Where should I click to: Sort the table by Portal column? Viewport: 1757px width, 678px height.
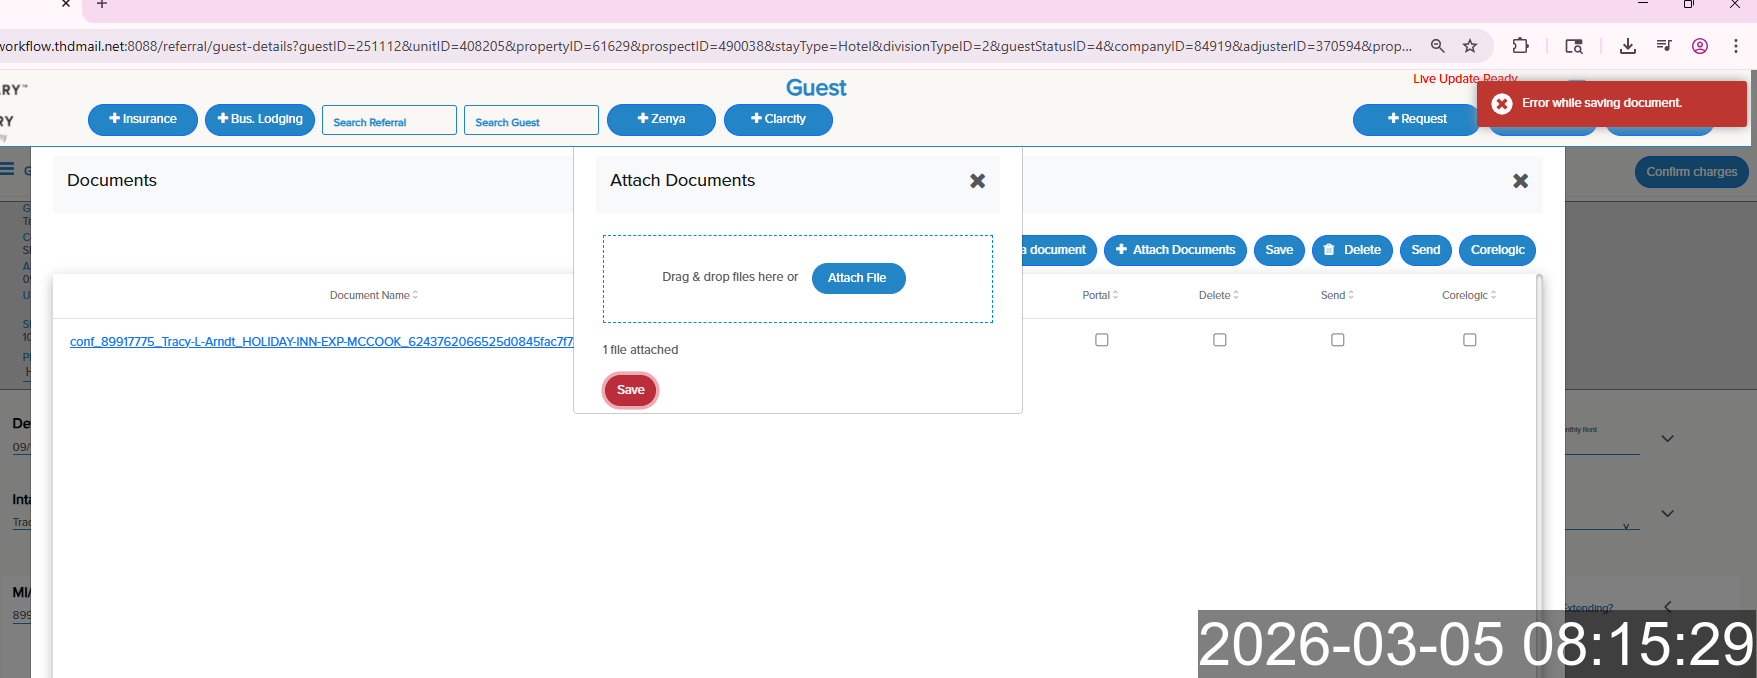(1100, 295)
